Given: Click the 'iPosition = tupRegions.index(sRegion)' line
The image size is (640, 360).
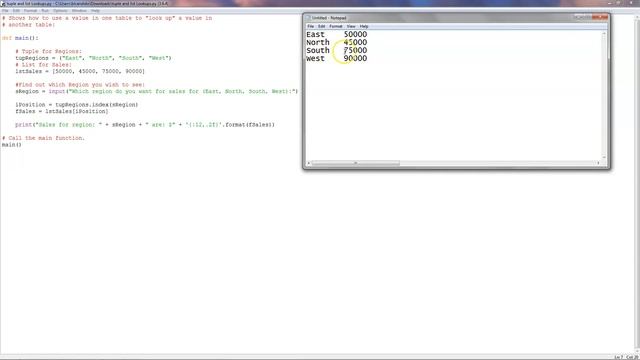Looking at the screenshot, I should (x=77, y=105).
